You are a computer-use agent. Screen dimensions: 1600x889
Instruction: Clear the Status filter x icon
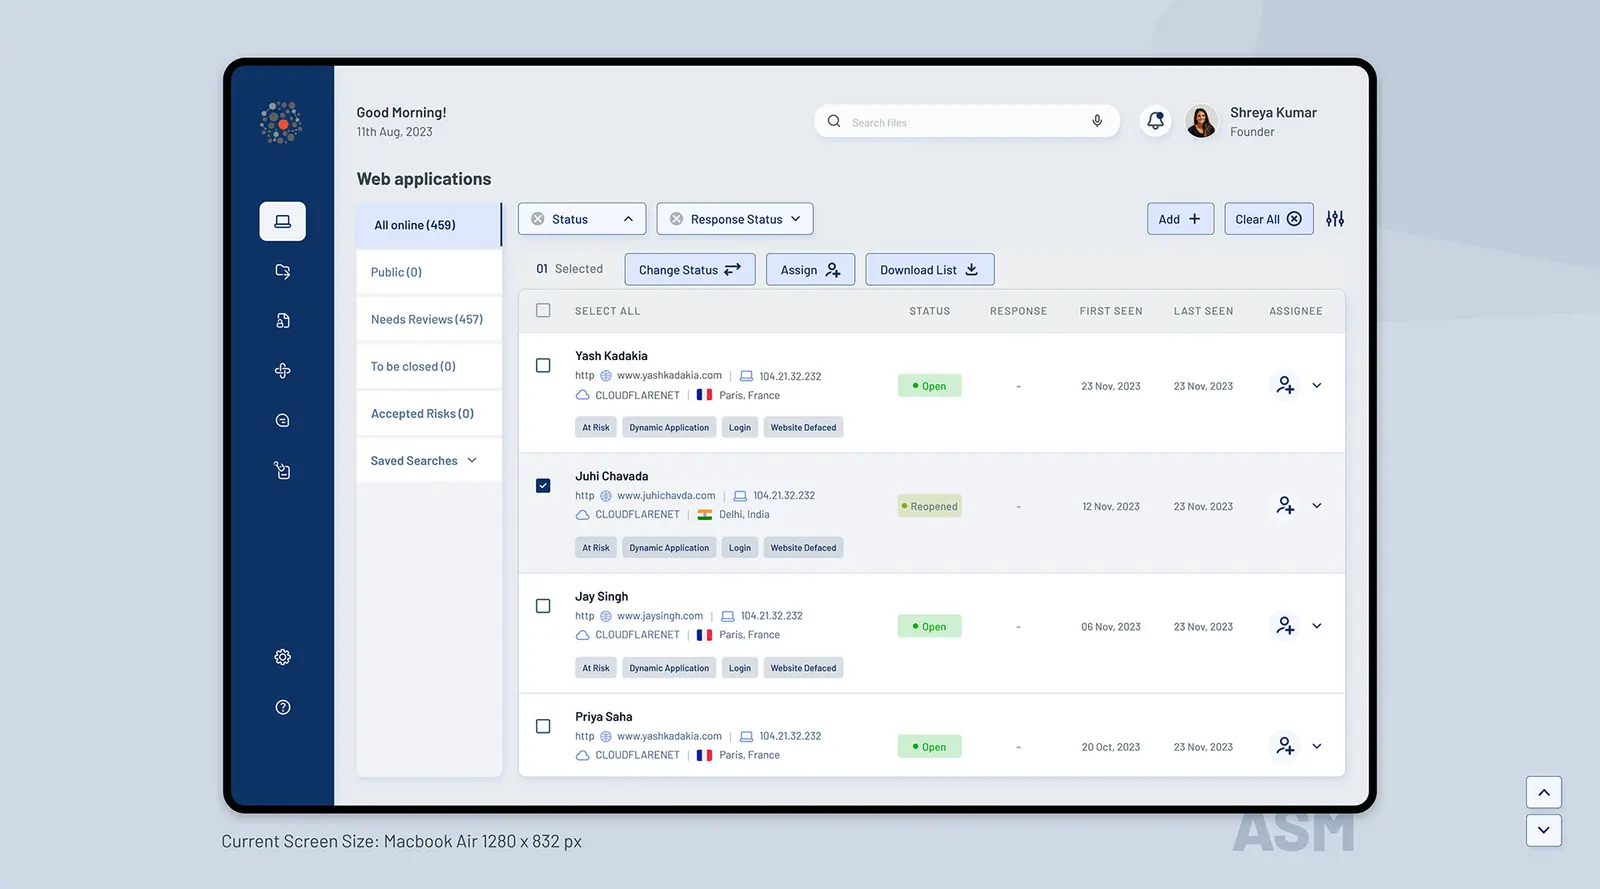(x=538, y=219)
